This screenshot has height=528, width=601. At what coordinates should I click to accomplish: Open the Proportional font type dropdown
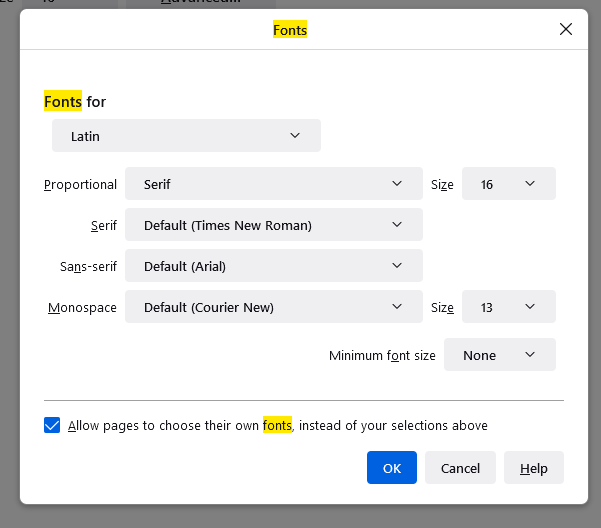274,184
